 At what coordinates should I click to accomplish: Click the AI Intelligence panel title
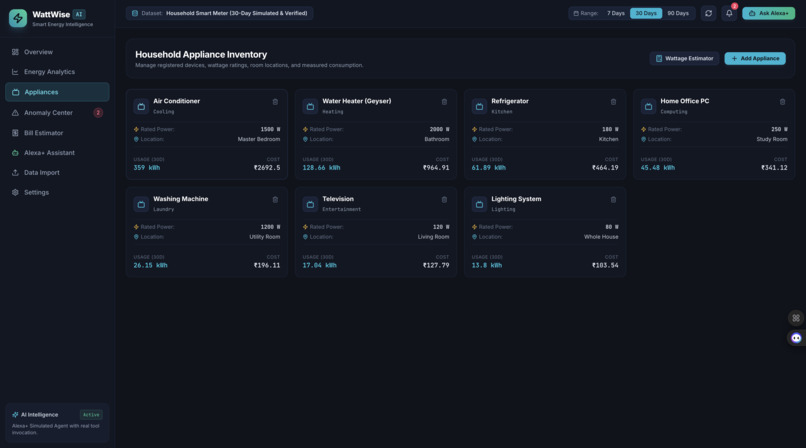click(x=39, y=415)
